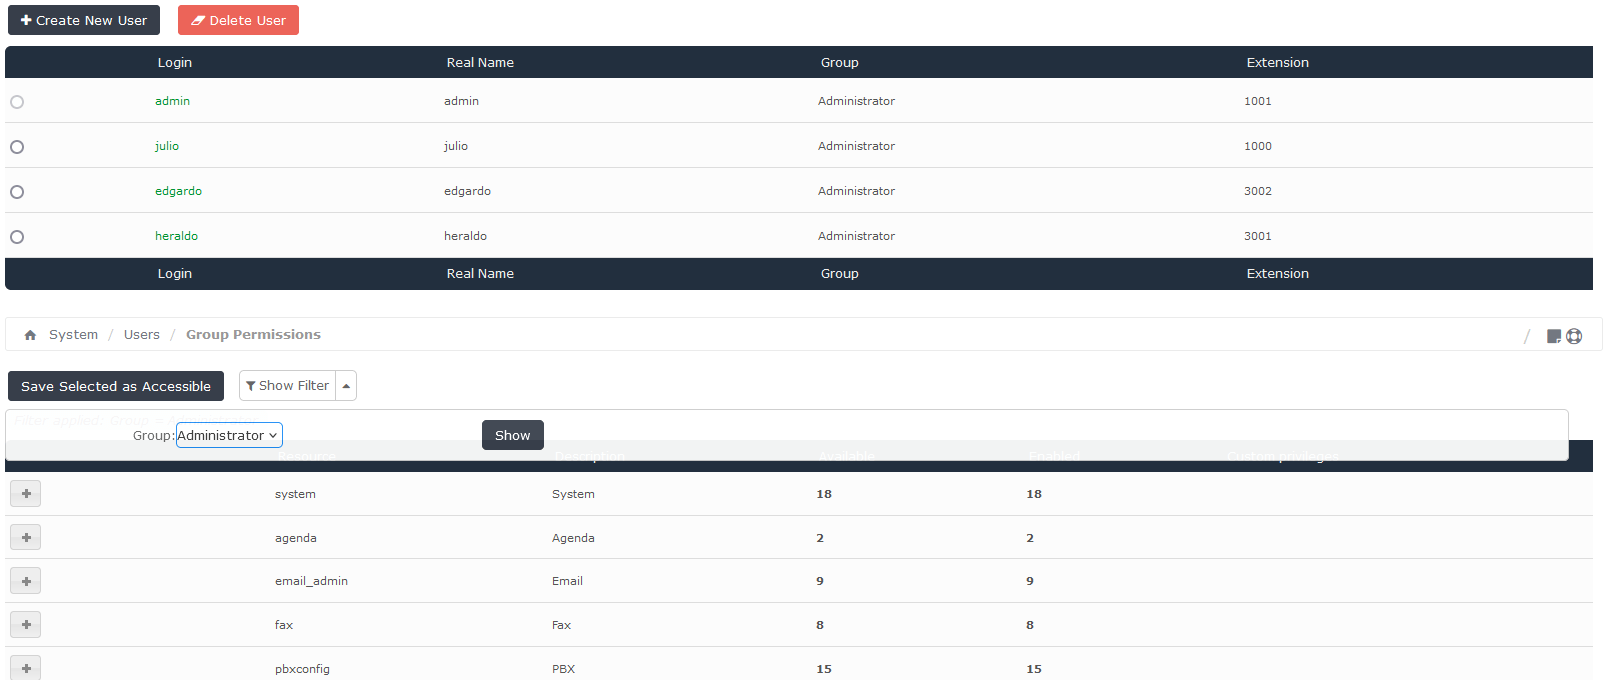Open the sticky note icon
This screenshot has height=680, width=1614.
tap(1553, 336)
